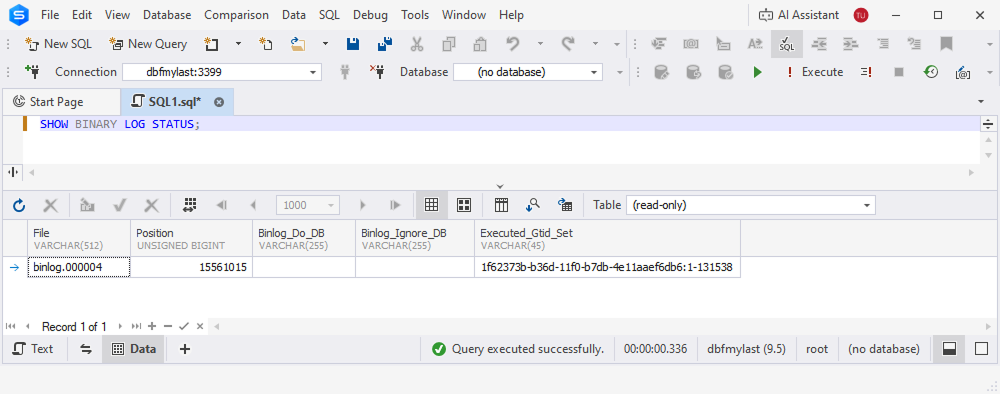Click the Open file folder icon
This screenshot has width=1000, height=394.
pyautogui.click(x=298, y=44)
